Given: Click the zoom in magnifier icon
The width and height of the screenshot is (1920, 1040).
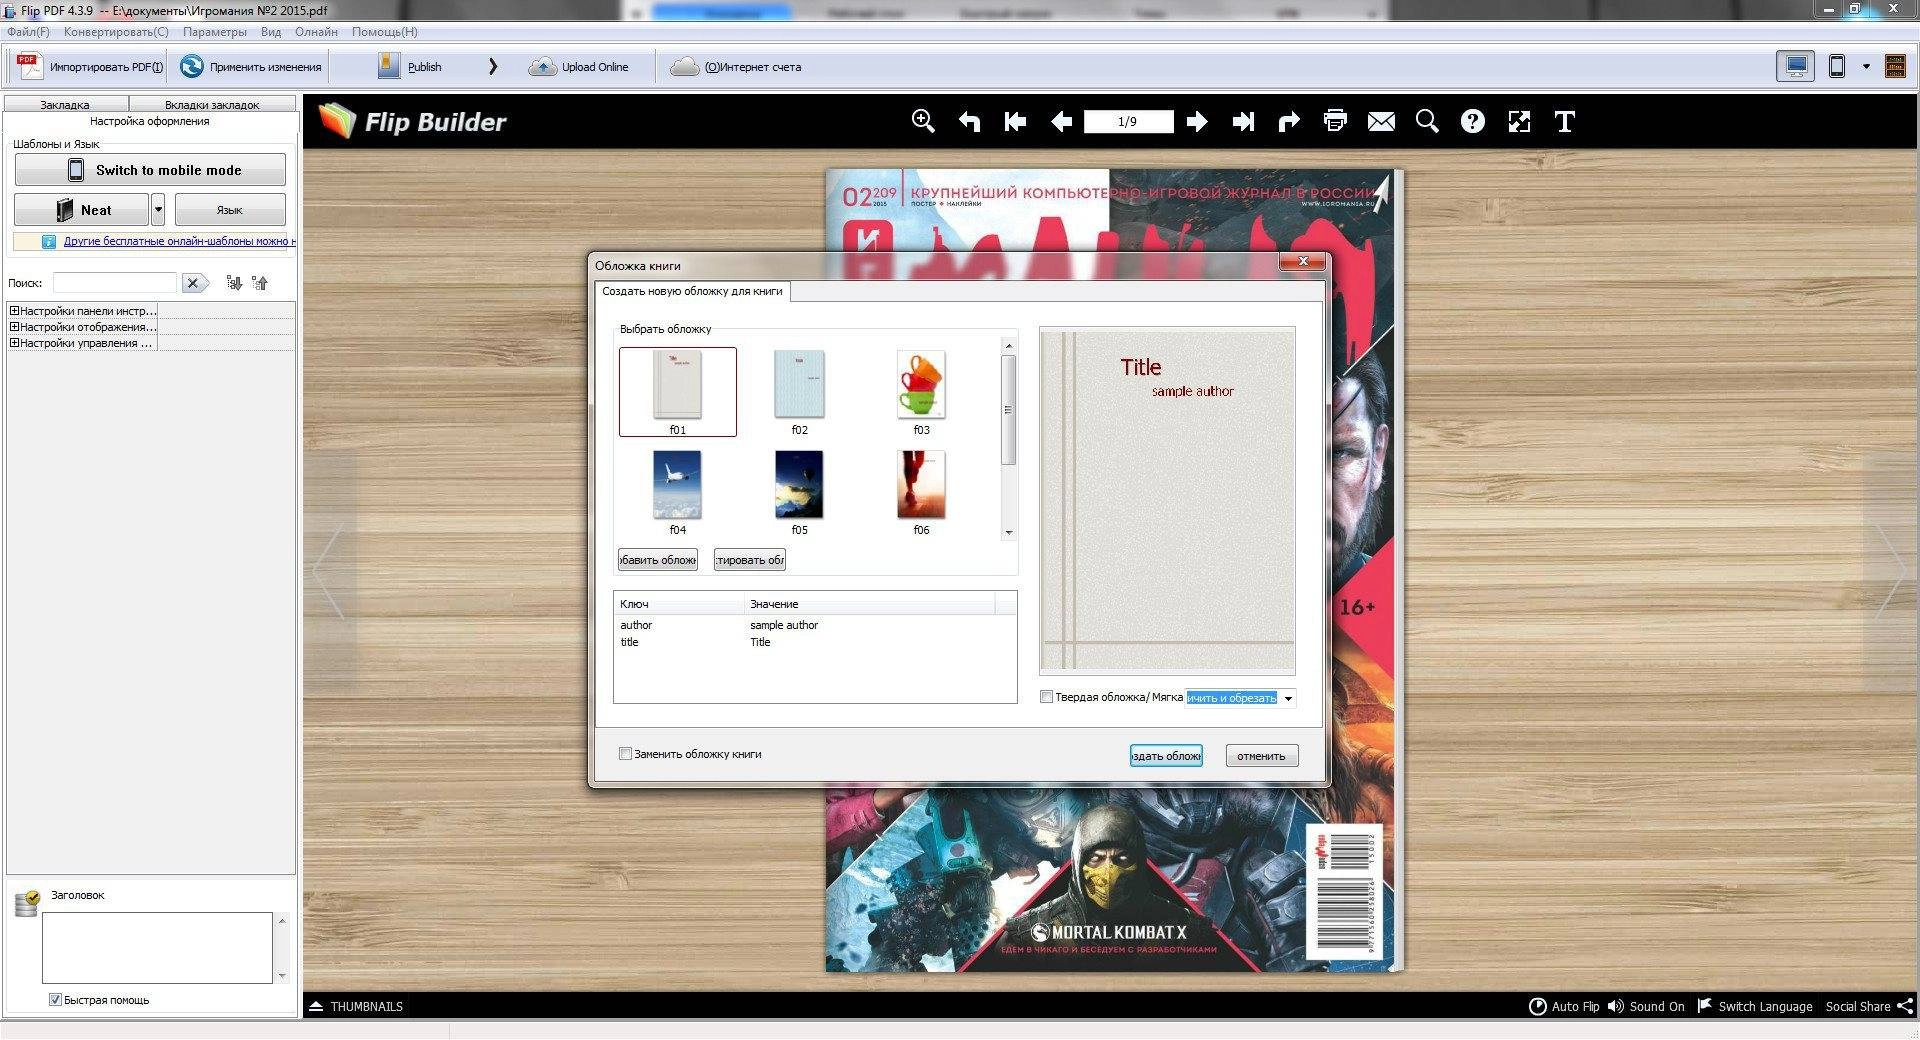Looking at the screenshot, I should click(923, 121).
